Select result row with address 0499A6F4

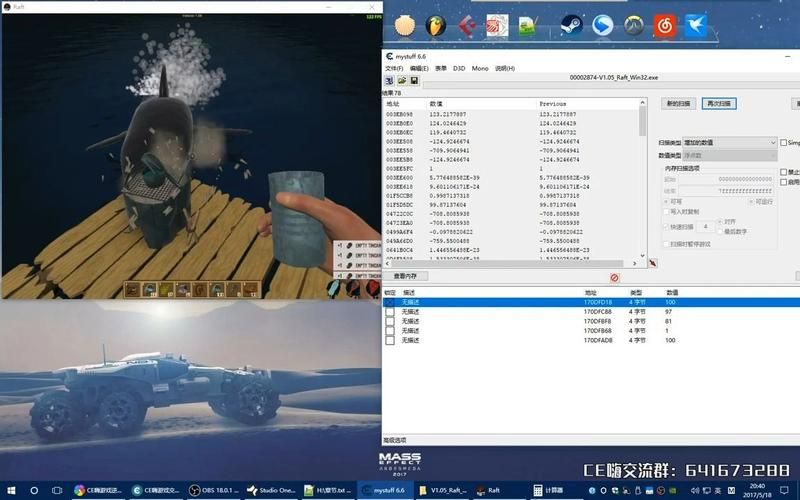point(511,232)
